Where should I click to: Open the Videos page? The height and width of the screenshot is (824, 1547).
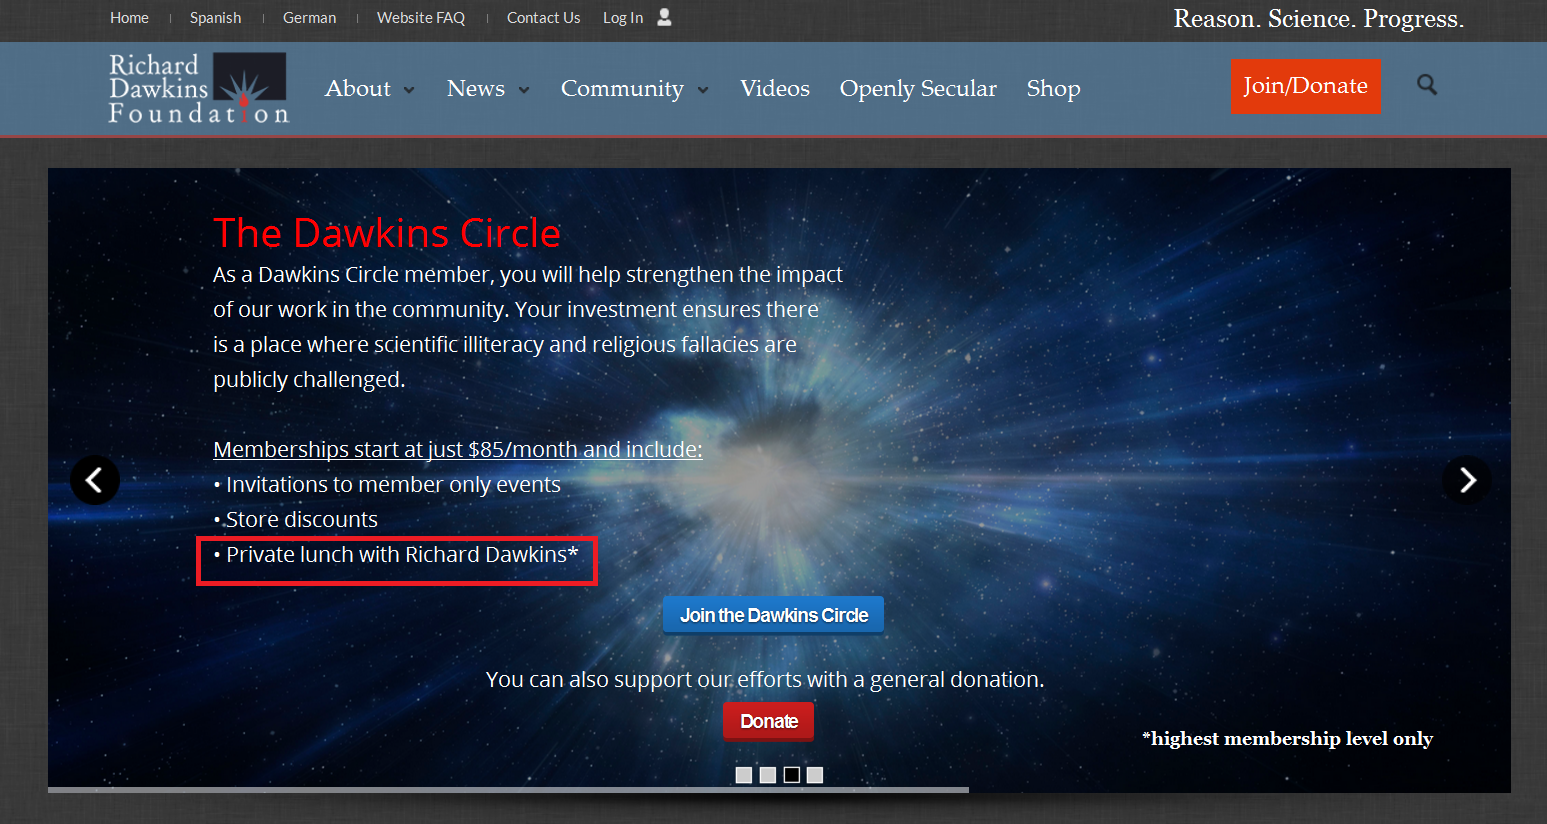(x=774, y=89)
